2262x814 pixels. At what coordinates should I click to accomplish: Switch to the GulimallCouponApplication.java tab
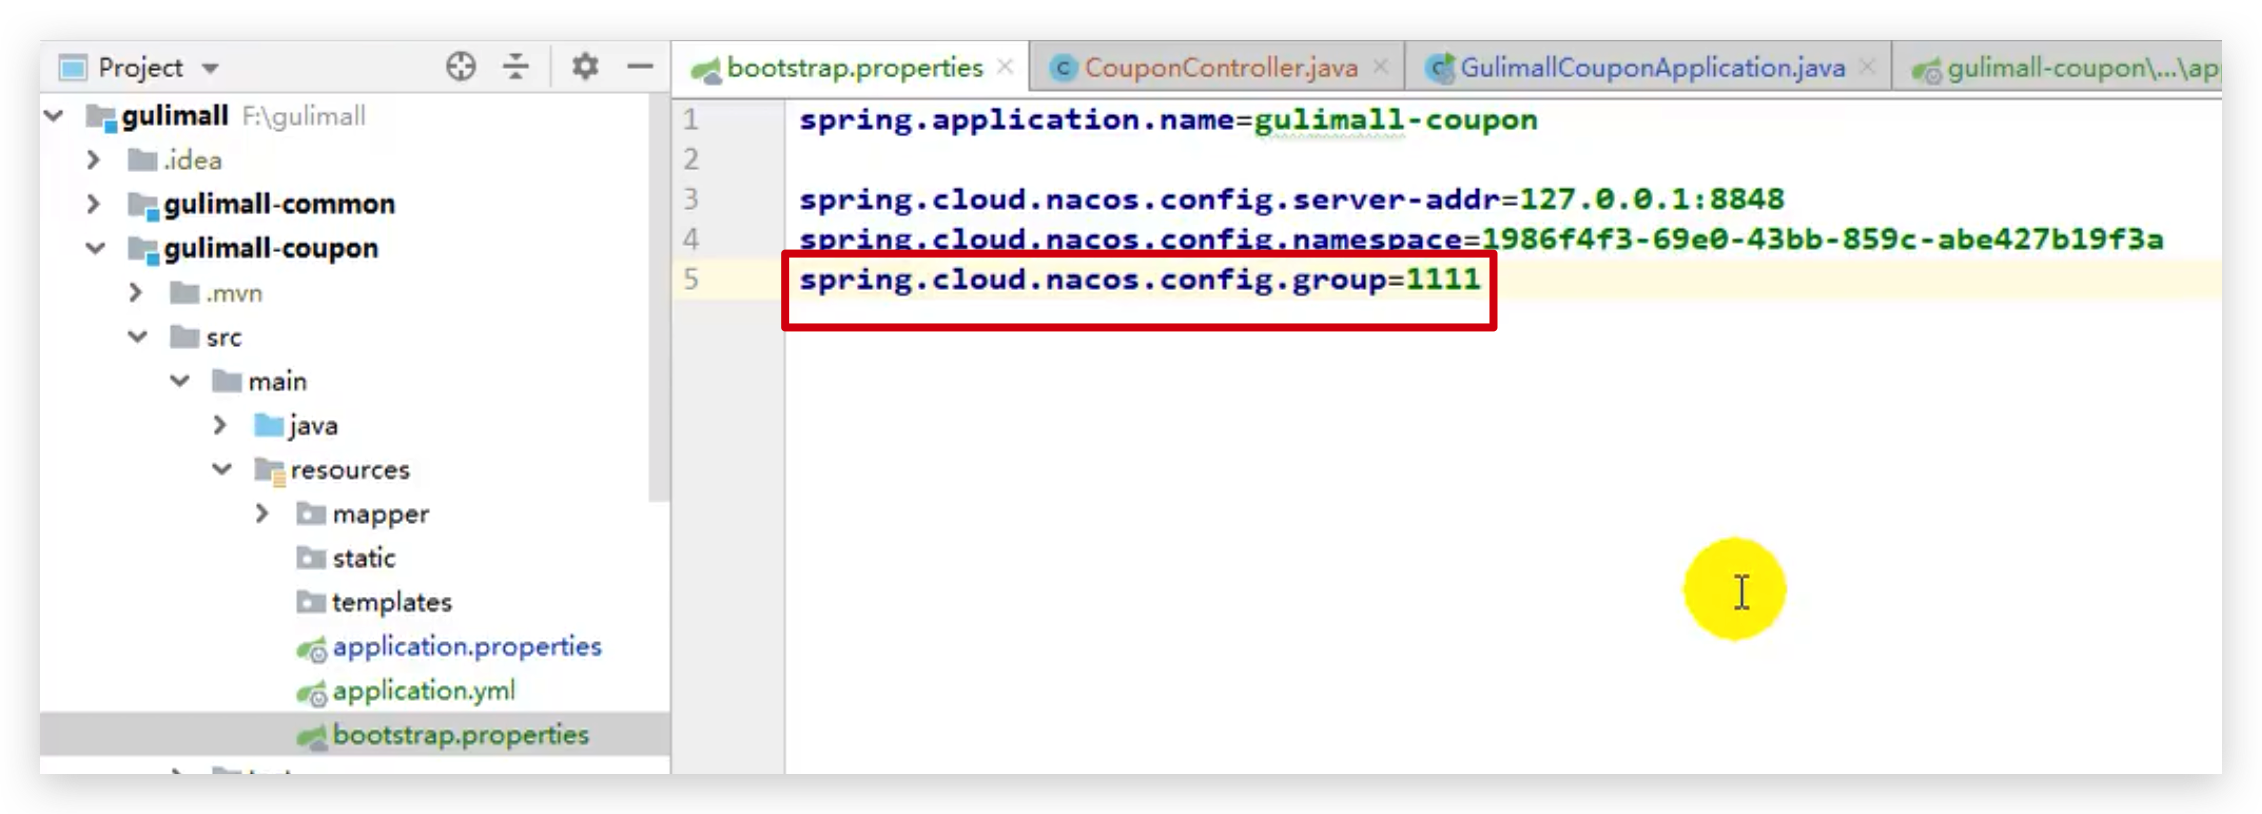(x=1652, y=67)
